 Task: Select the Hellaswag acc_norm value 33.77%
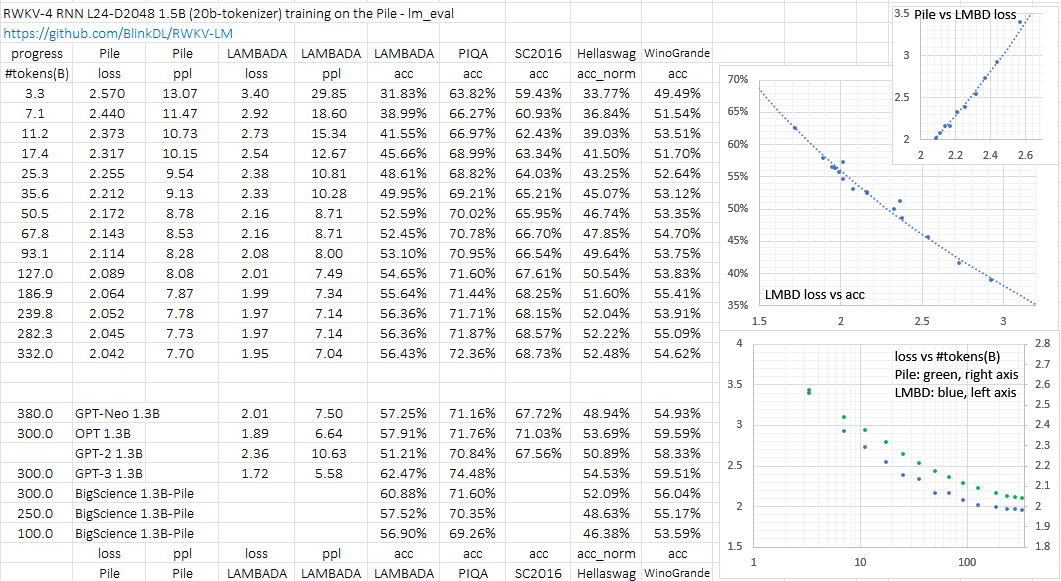tap(605, 93)
